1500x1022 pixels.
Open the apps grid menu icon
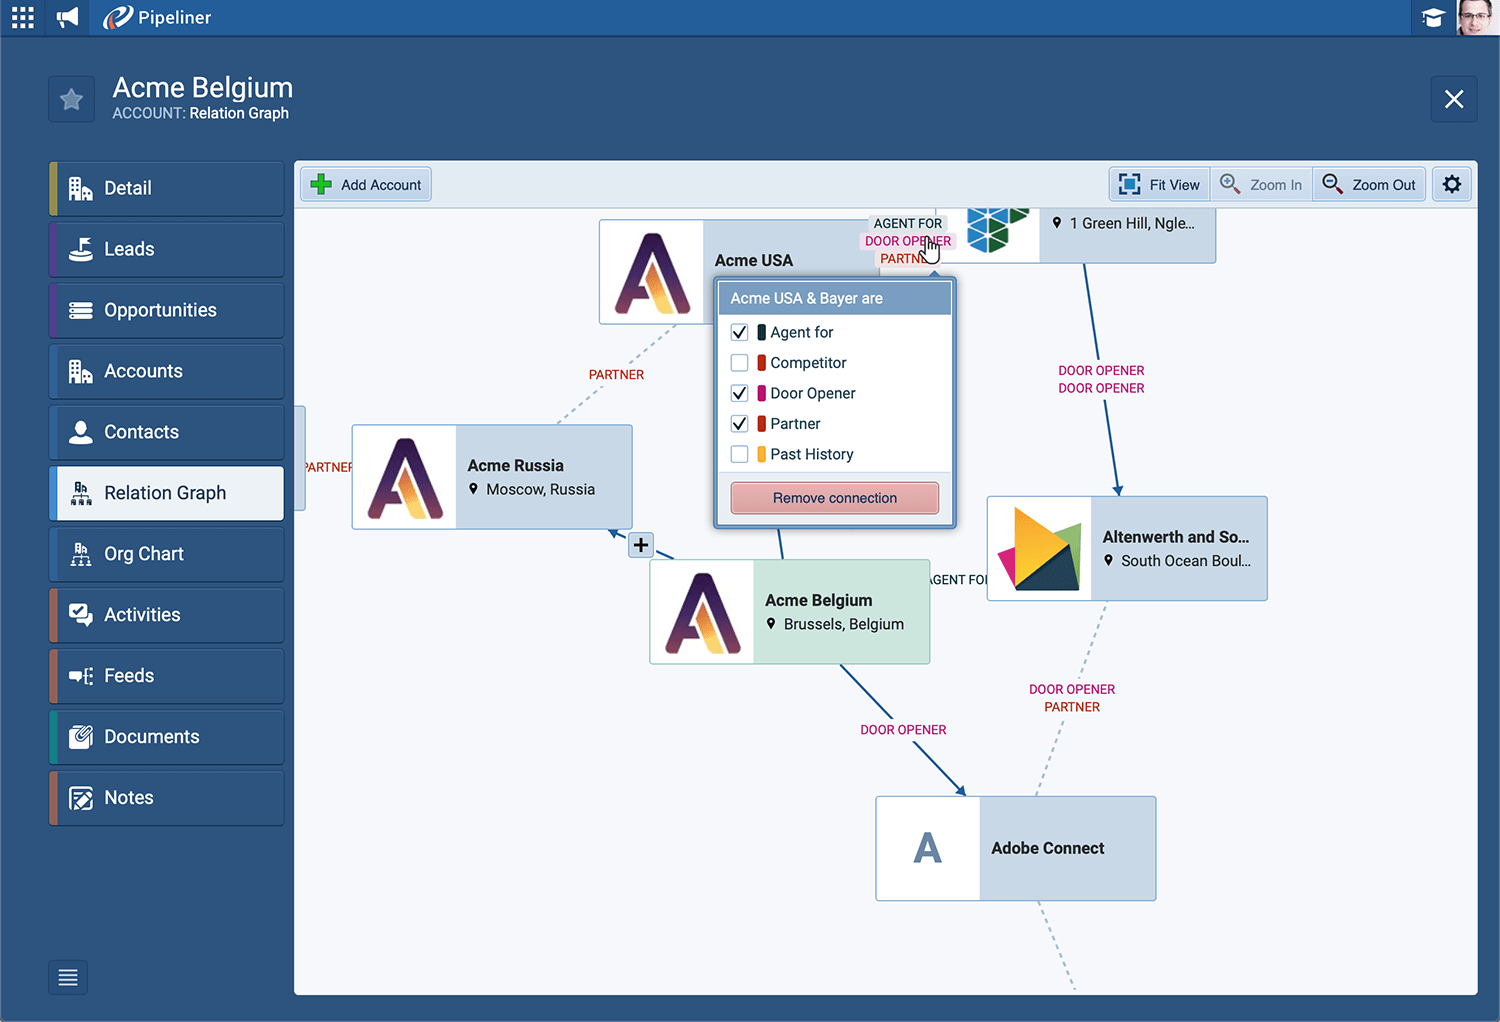click(x=22, y=18)
